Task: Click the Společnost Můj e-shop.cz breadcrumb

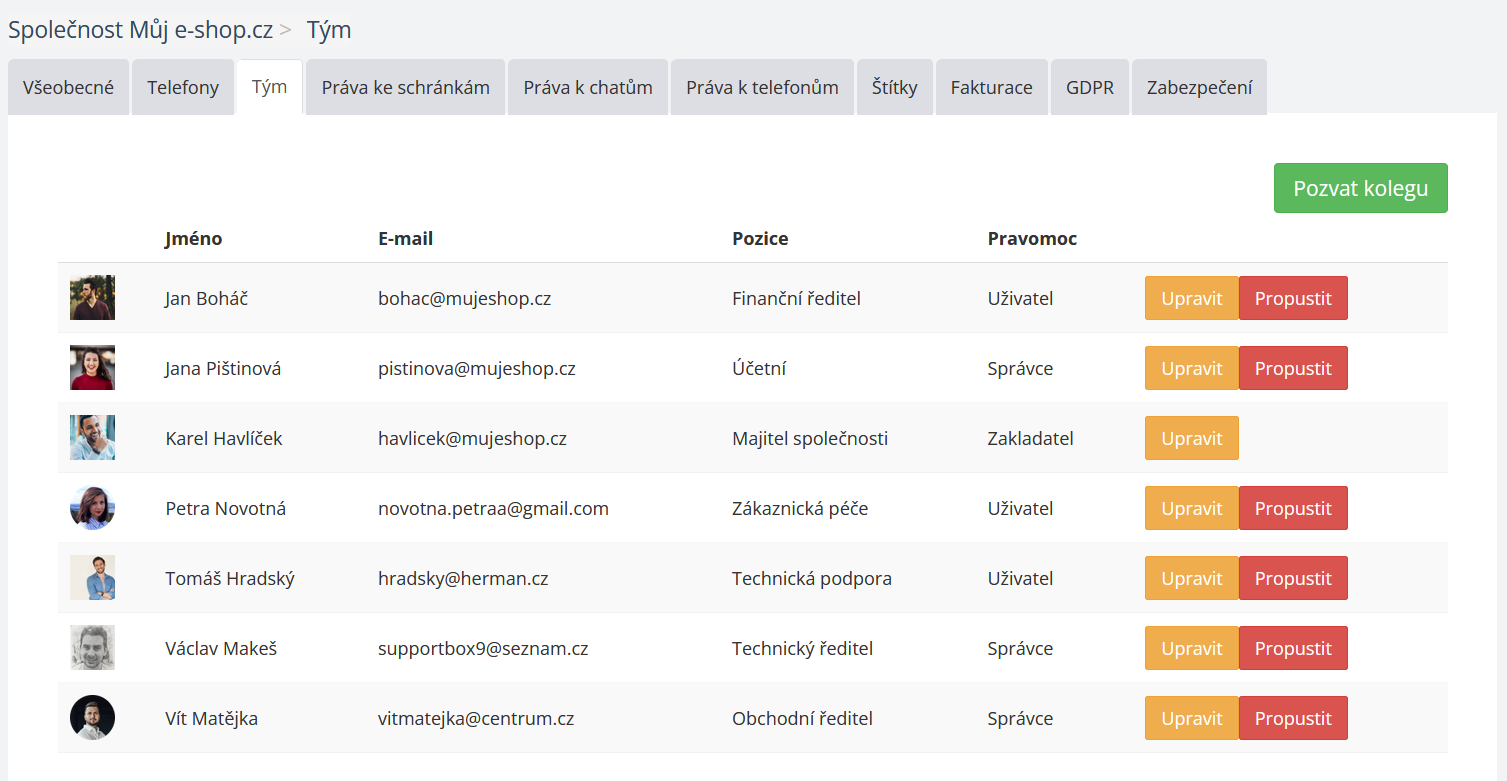Action: [140, 30]
